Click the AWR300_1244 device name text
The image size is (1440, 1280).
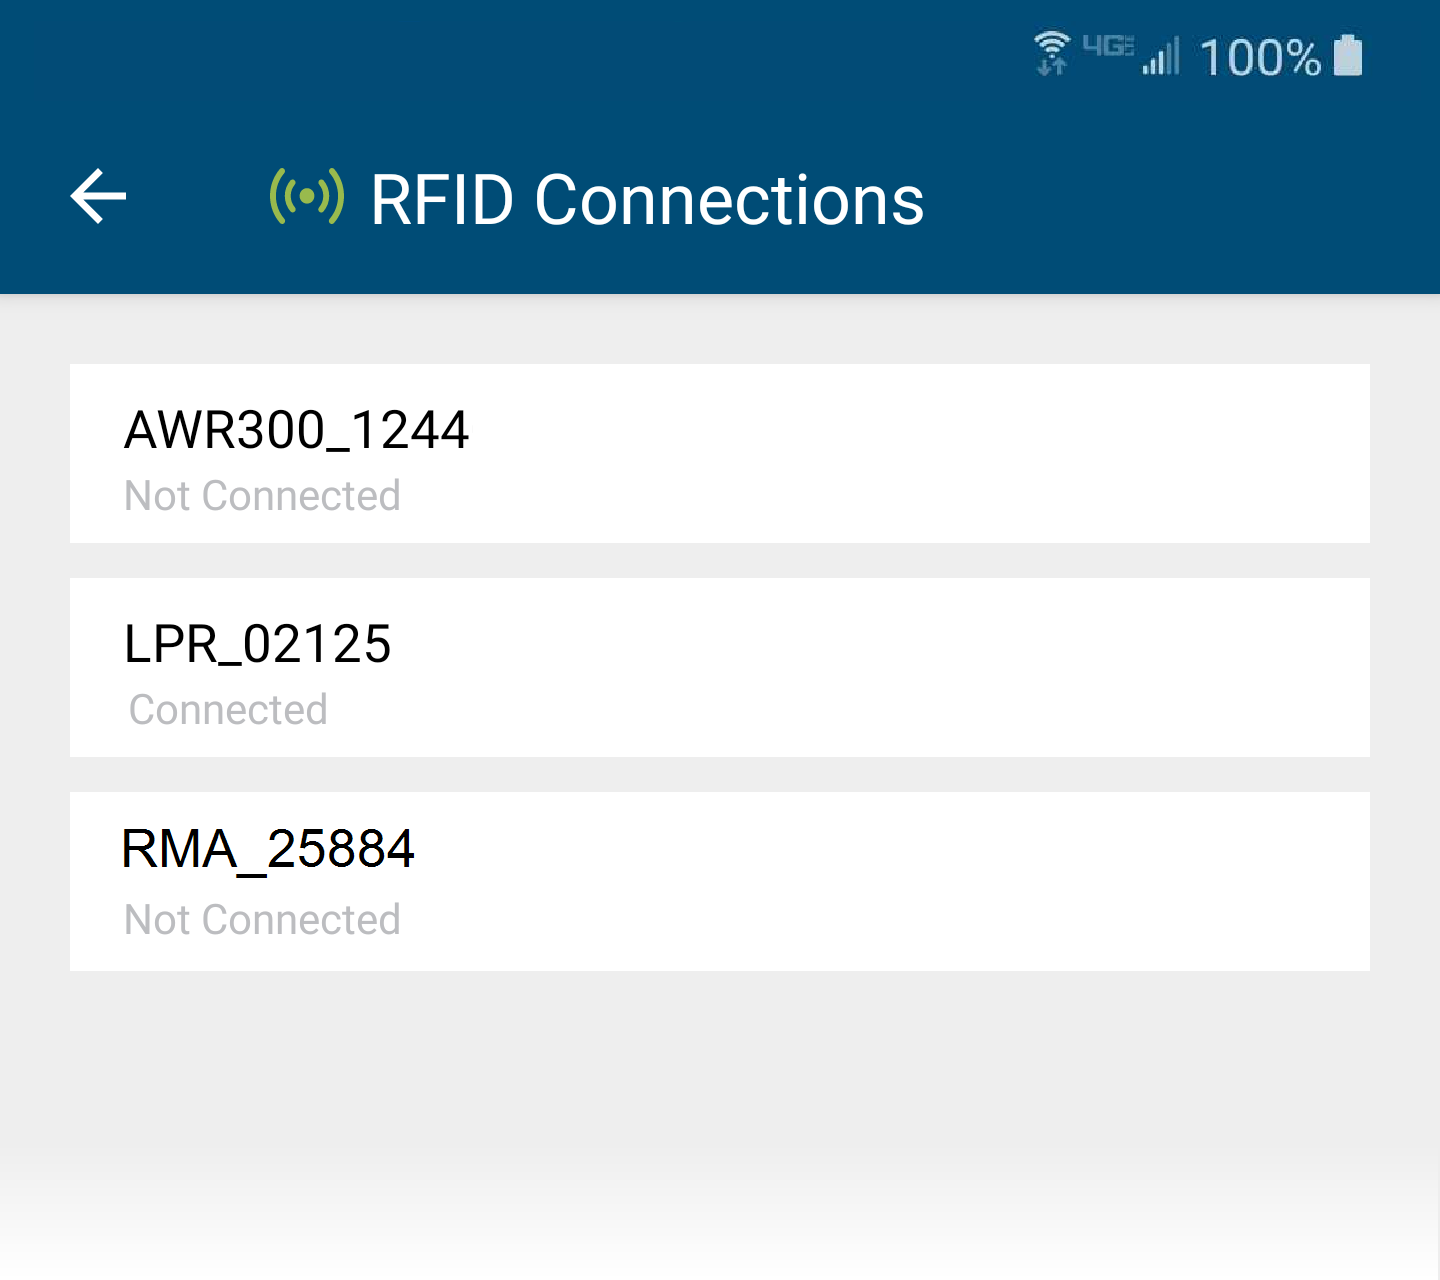296,431
